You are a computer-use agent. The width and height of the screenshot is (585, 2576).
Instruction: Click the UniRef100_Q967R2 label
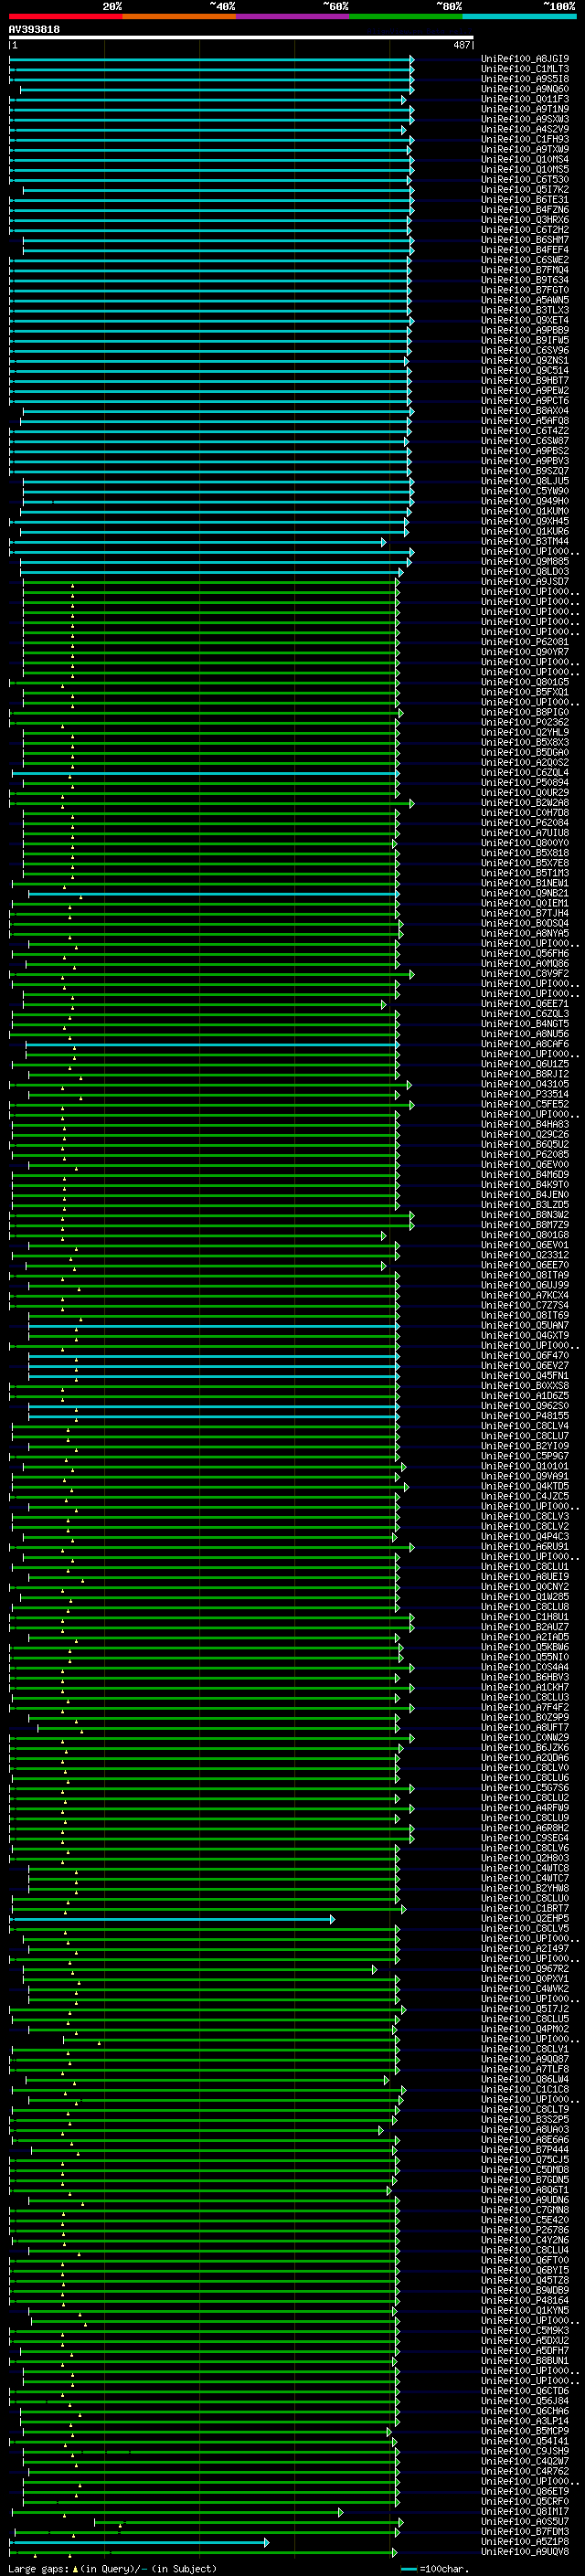[525, 1969]
